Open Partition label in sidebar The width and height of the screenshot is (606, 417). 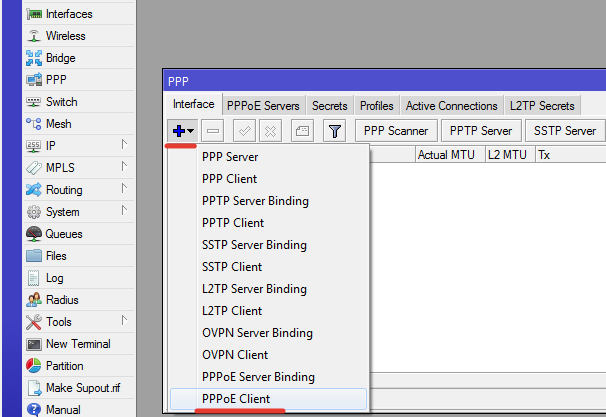coord(65,366)
